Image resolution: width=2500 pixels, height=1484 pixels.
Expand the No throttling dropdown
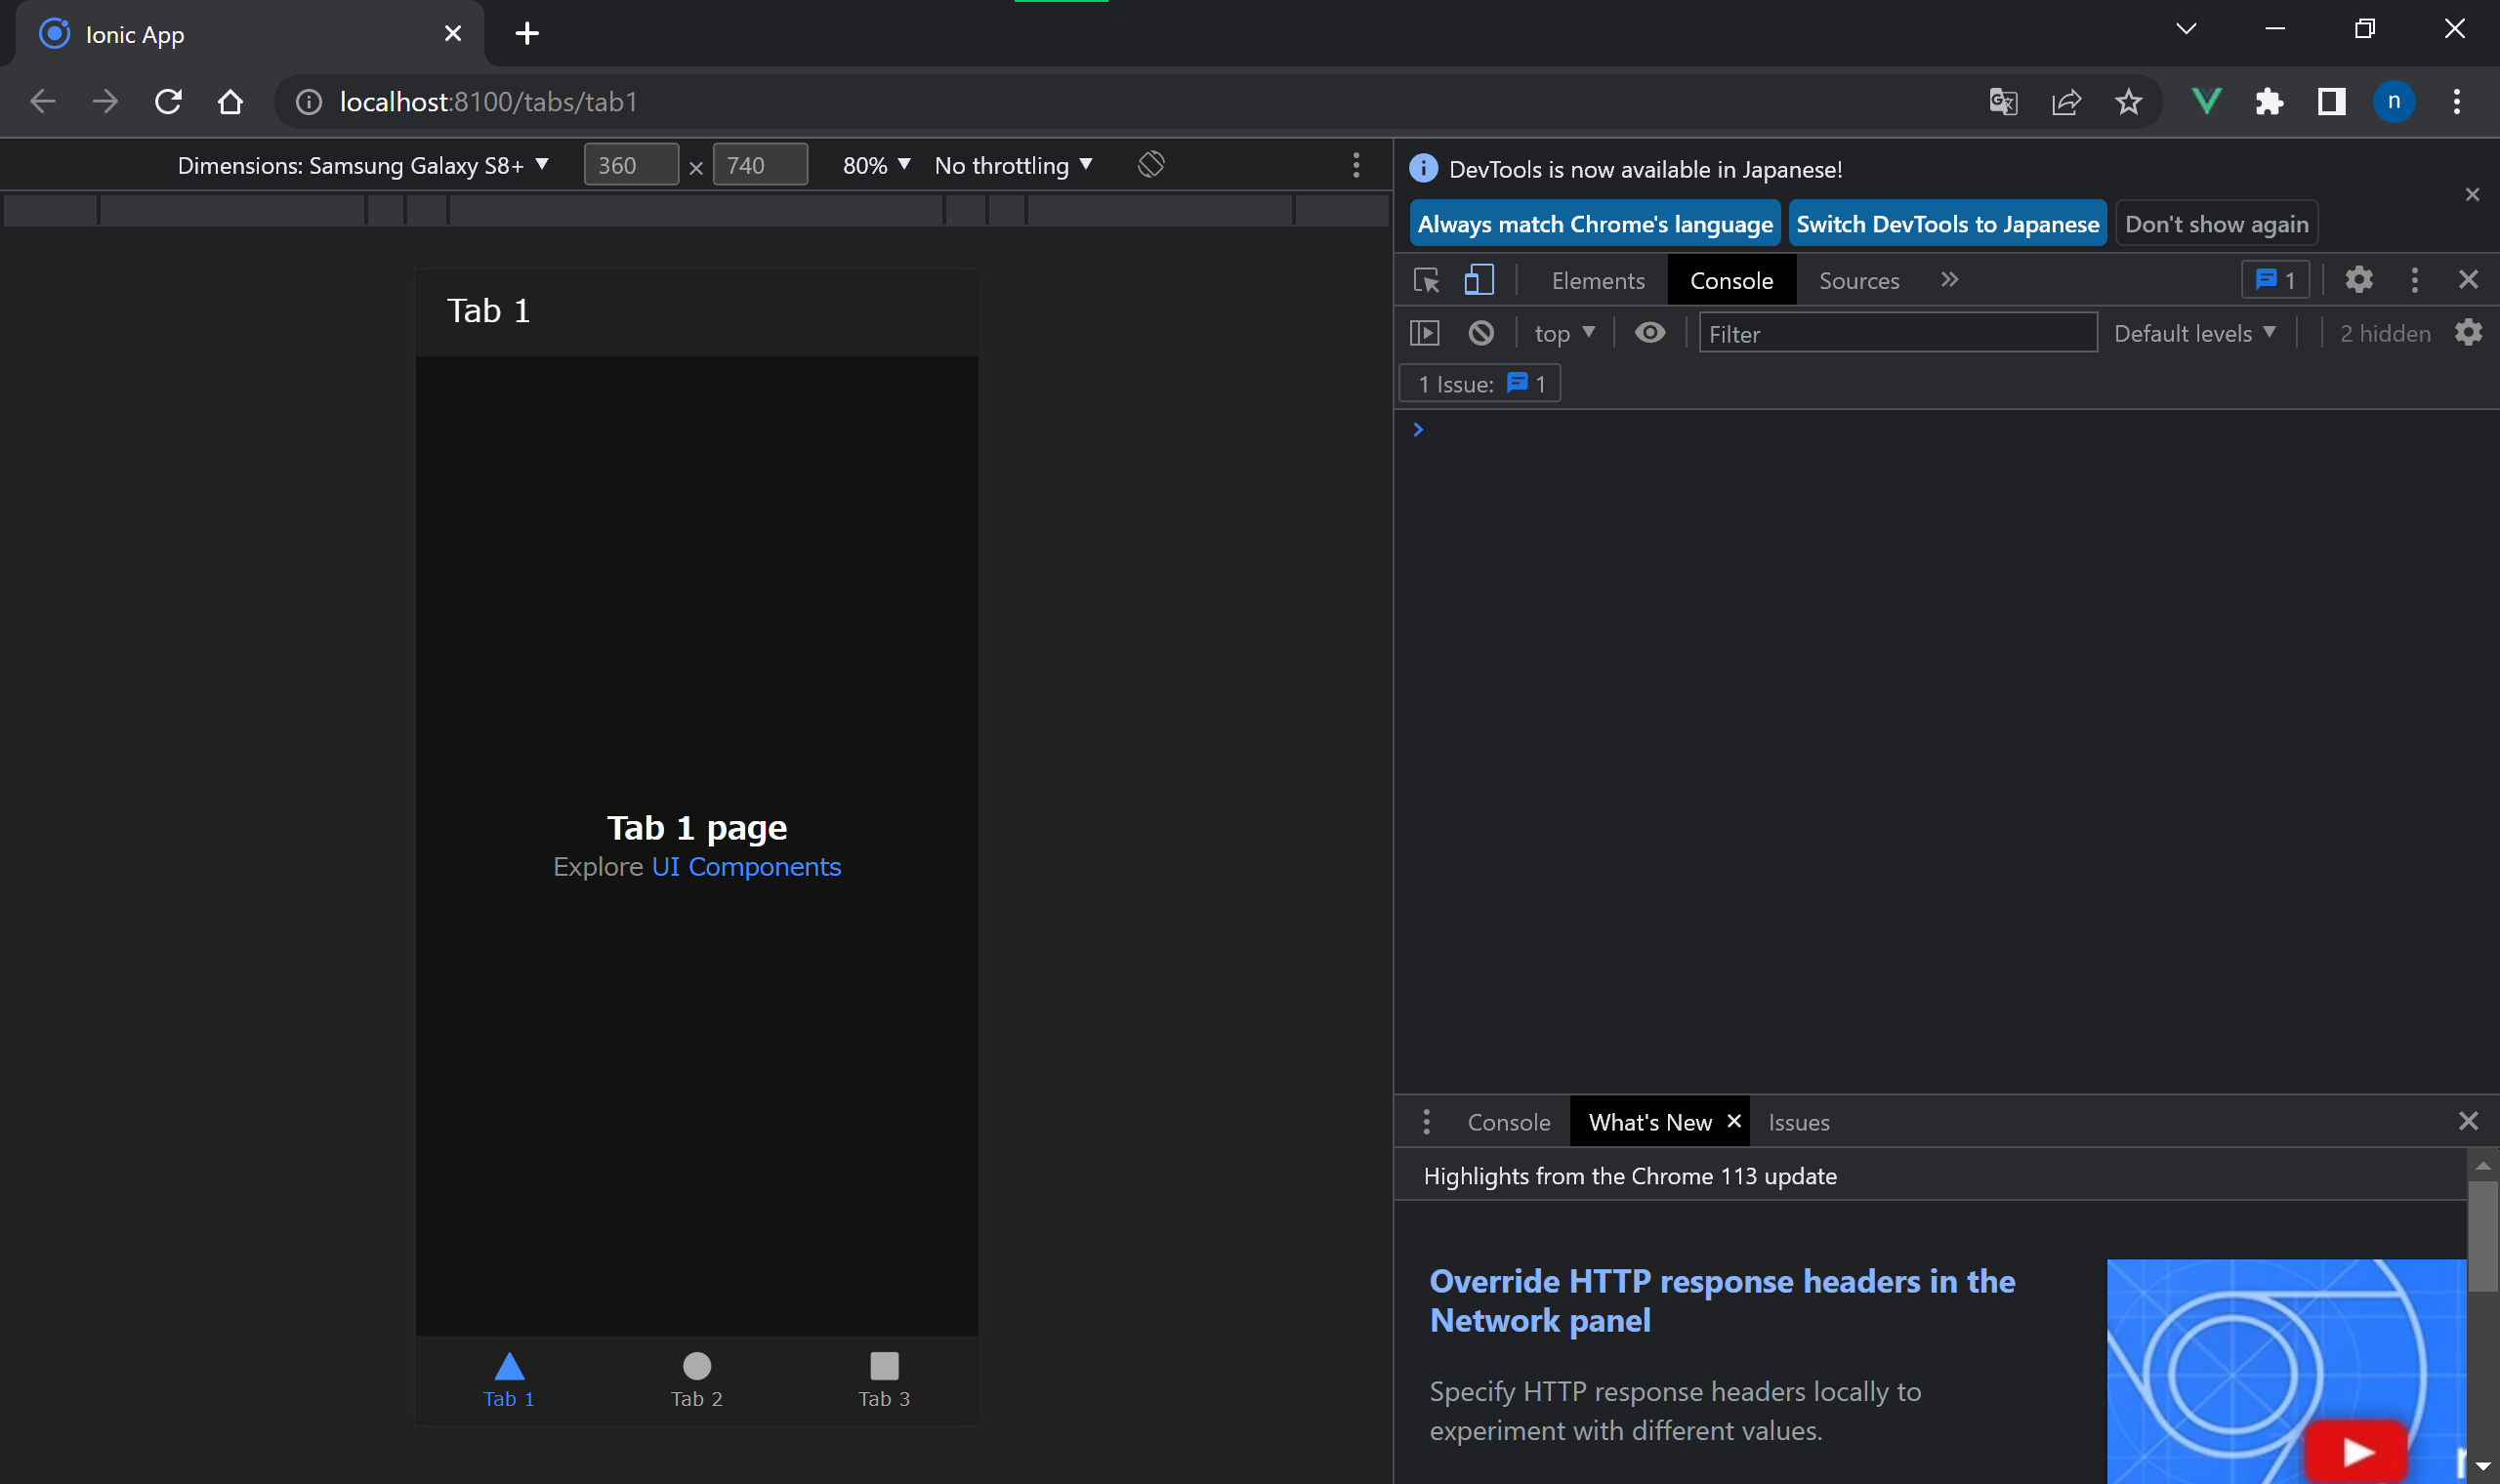(1012, 165)
